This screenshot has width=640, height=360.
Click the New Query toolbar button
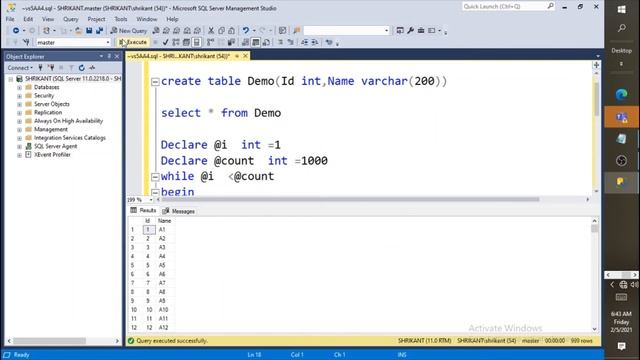point(129,31)
